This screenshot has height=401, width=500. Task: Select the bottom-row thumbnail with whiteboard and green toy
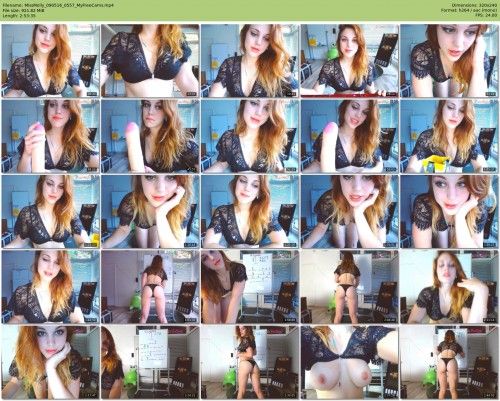tap(150, 363)
